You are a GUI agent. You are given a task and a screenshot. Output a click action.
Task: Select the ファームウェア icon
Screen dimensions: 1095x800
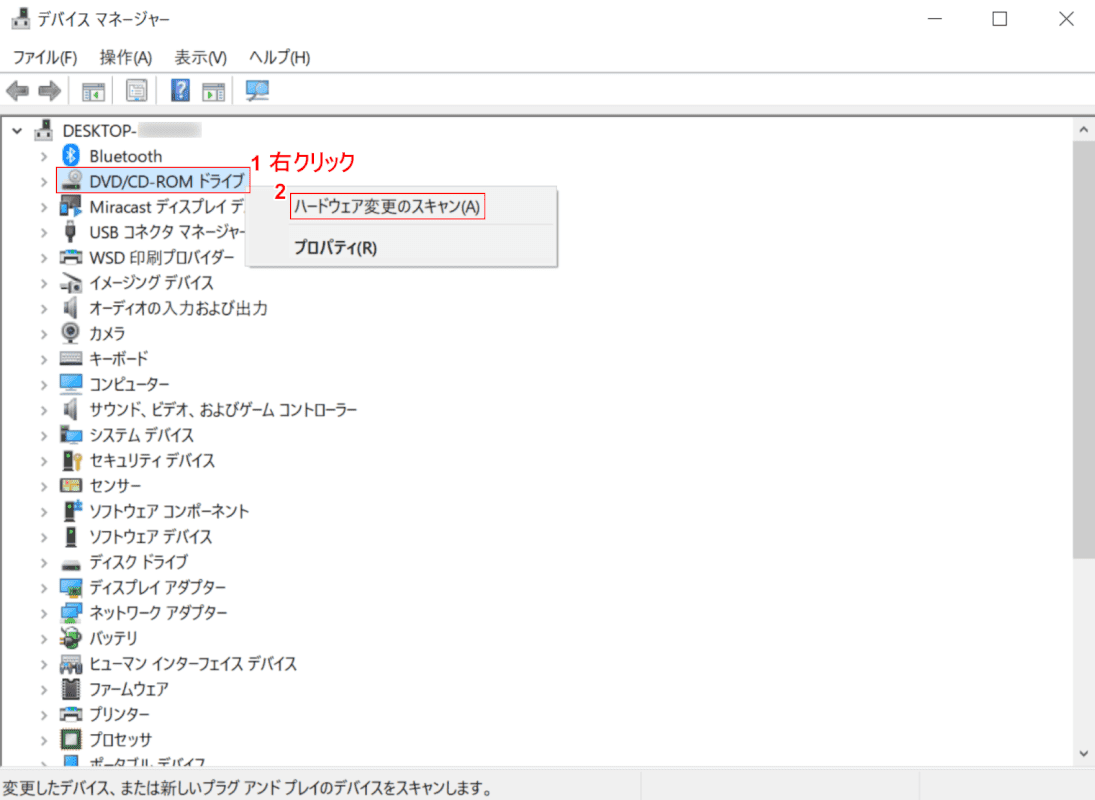(71, 689)
